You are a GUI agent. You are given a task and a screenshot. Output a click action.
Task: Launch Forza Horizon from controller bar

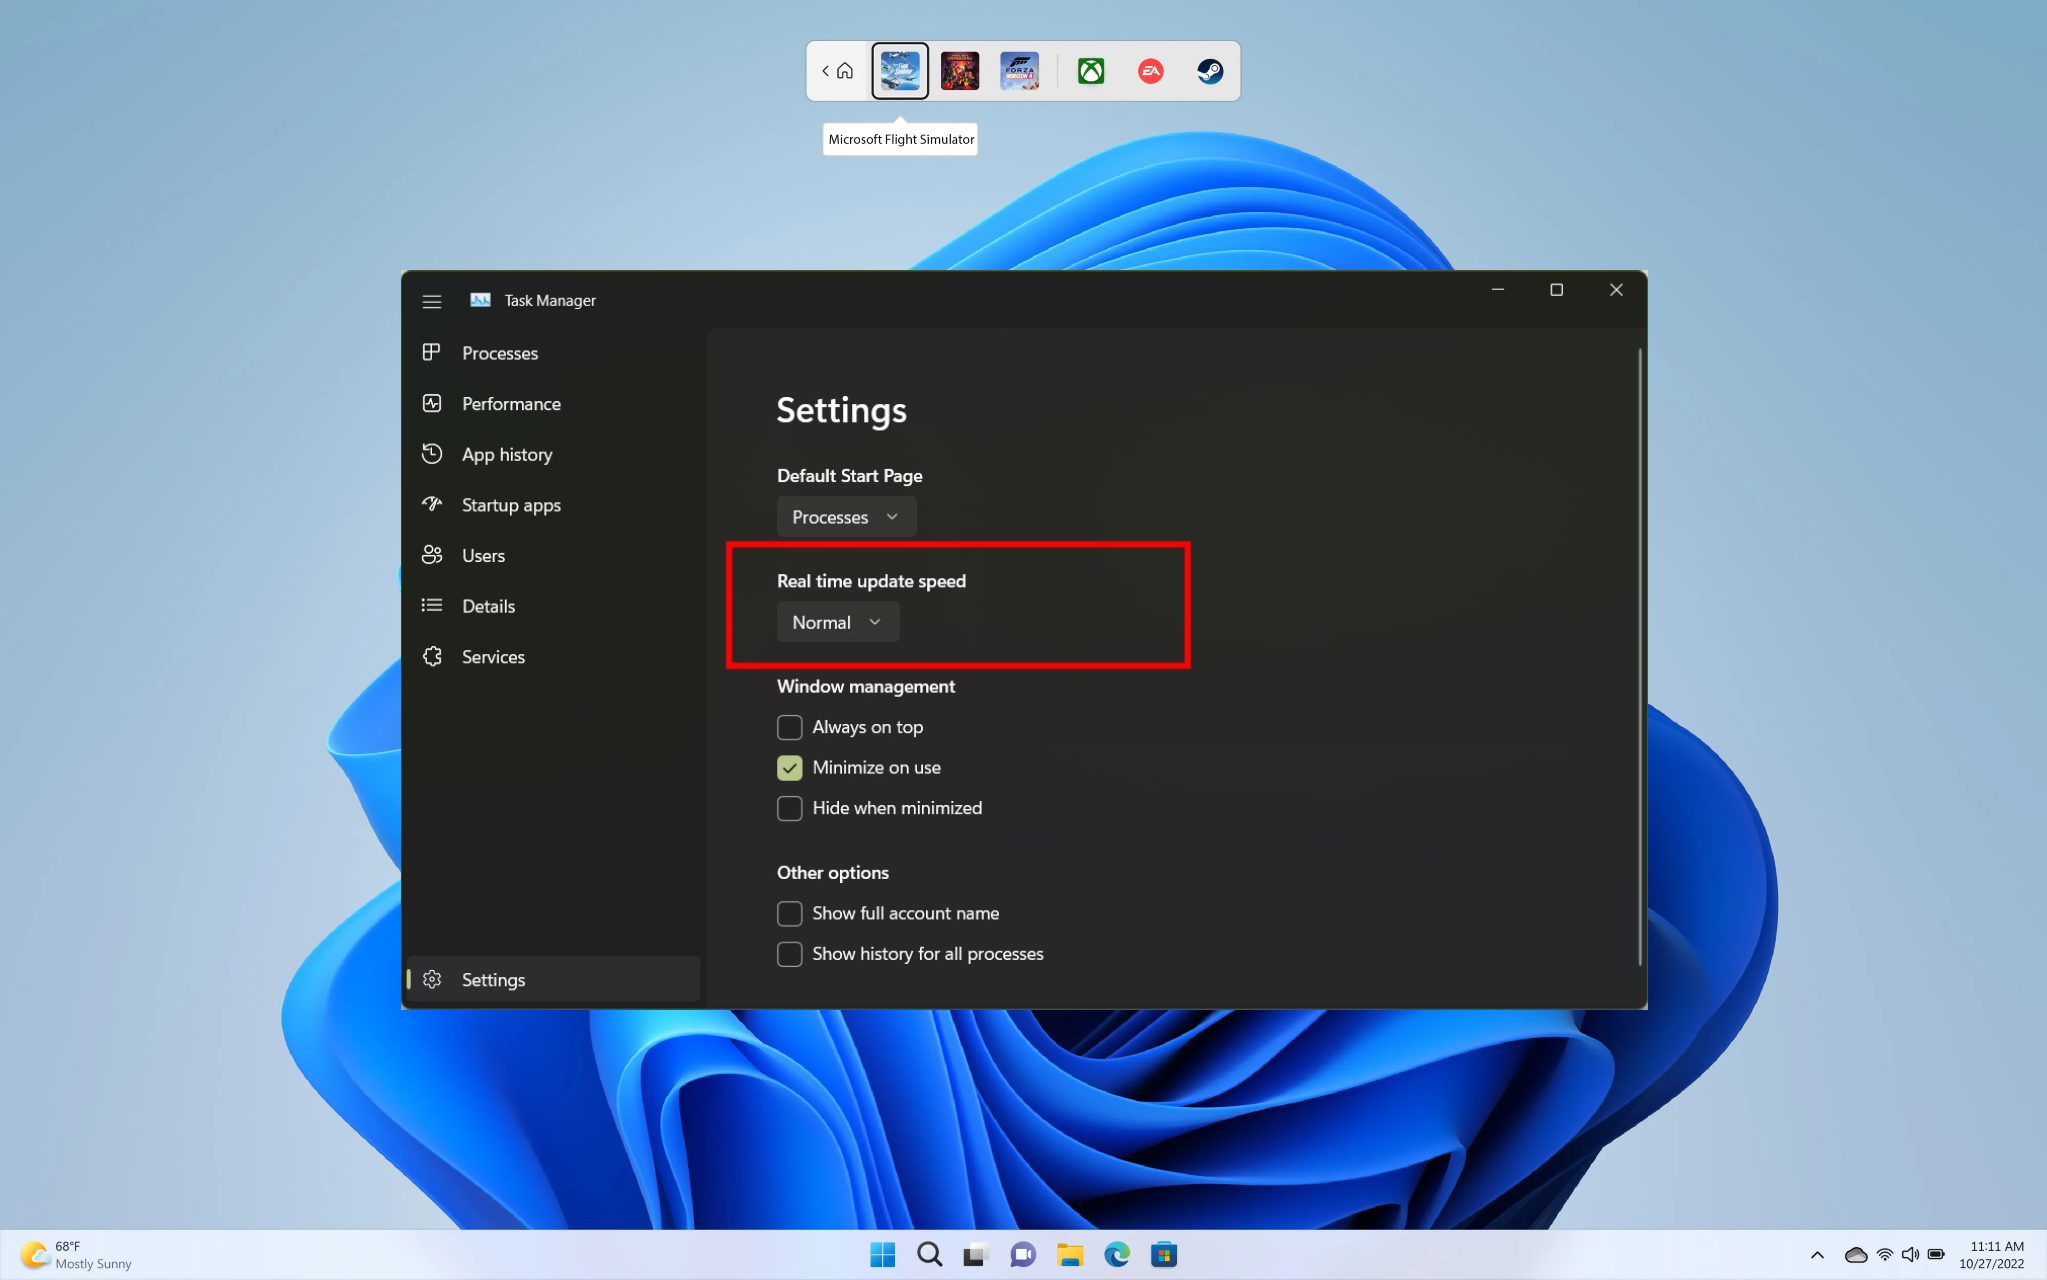tap(1019, 71)
